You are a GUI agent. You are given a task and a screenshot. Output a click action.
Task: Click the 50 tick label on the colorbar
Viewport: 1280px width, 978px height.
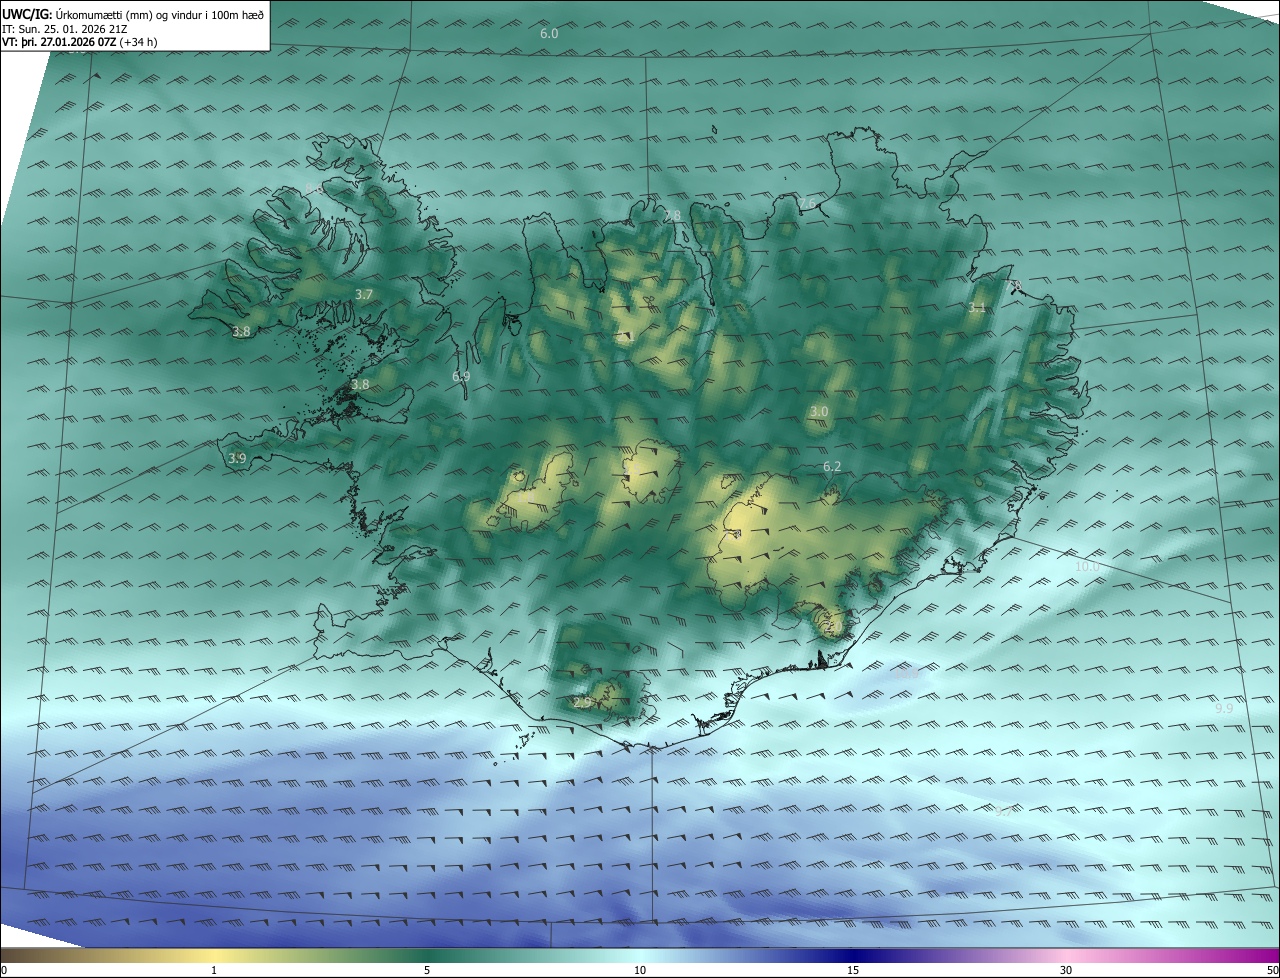tap(1272, 970)
